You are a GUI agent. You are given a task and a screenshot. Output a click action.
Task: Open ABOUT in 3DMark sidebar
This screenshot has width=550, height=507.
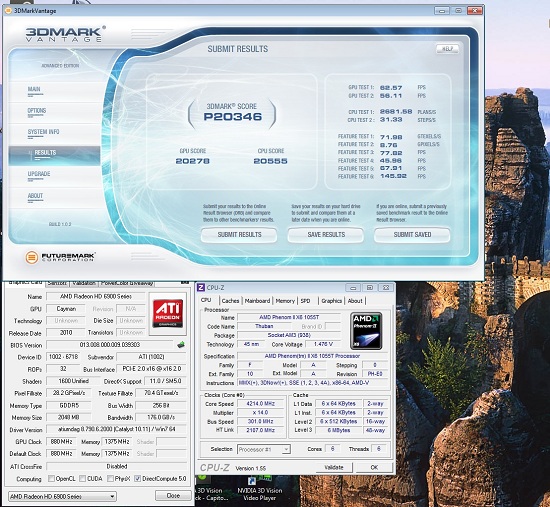[35, 196]
